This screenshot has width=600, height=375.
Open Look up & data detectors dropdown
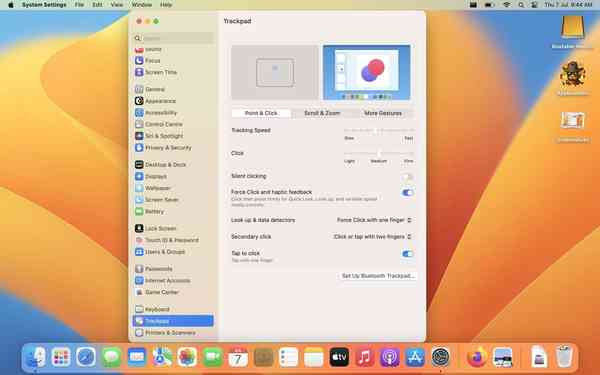tap(374, 220)
